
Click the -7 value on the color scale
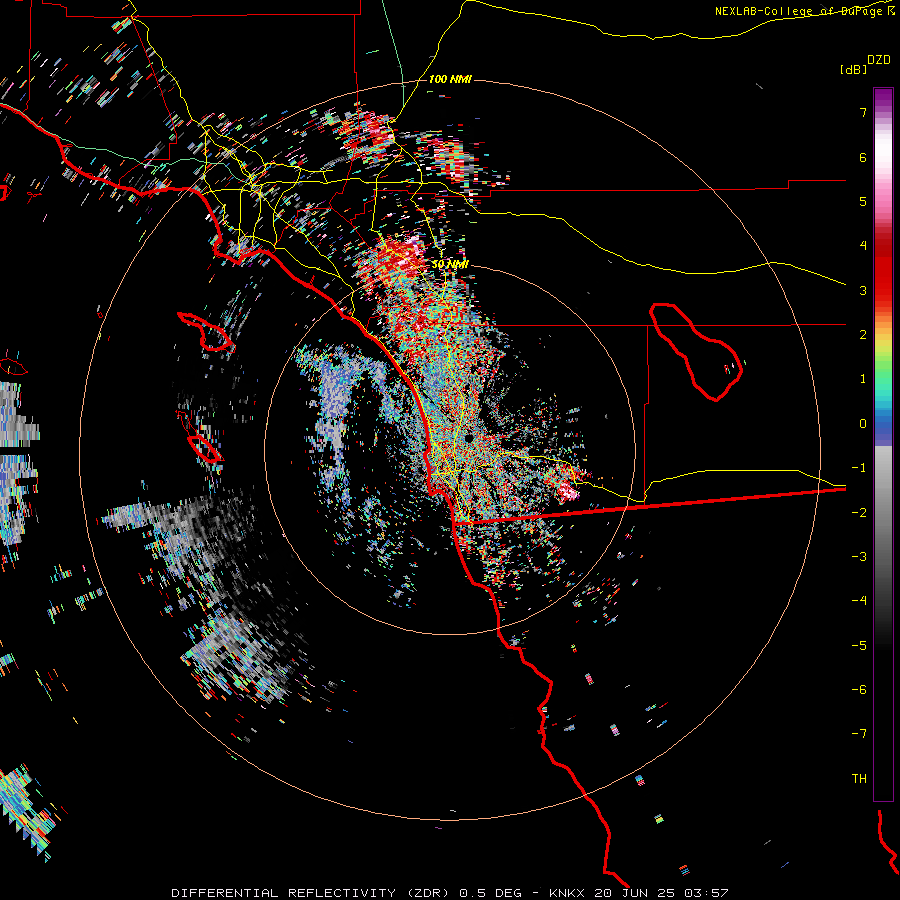859,734
